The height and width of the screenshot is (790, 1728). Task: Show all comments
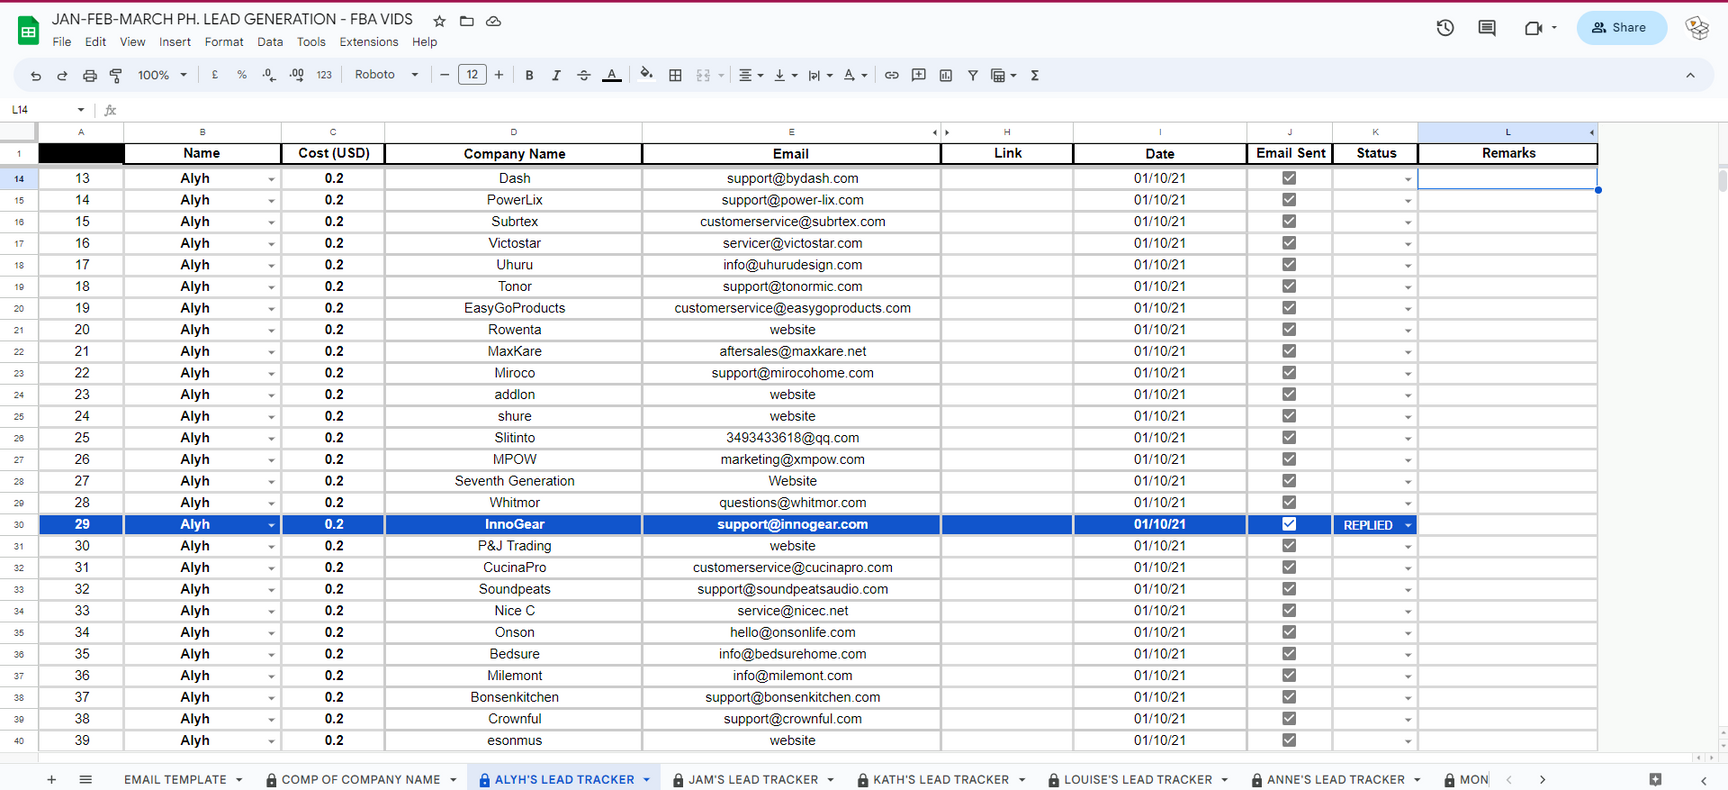(1487, 28)
